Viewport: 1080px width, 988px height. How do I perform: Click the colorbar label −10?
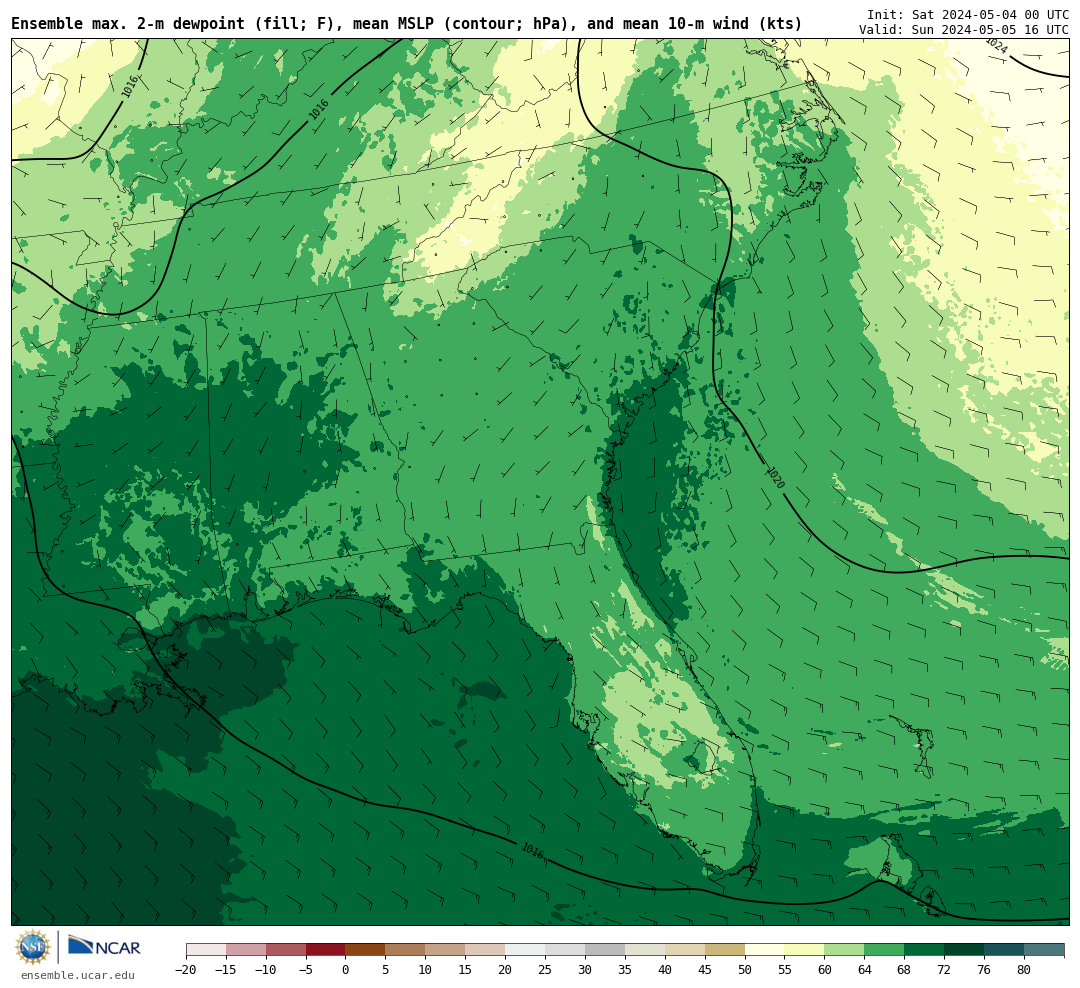click(x=266, y=970)
